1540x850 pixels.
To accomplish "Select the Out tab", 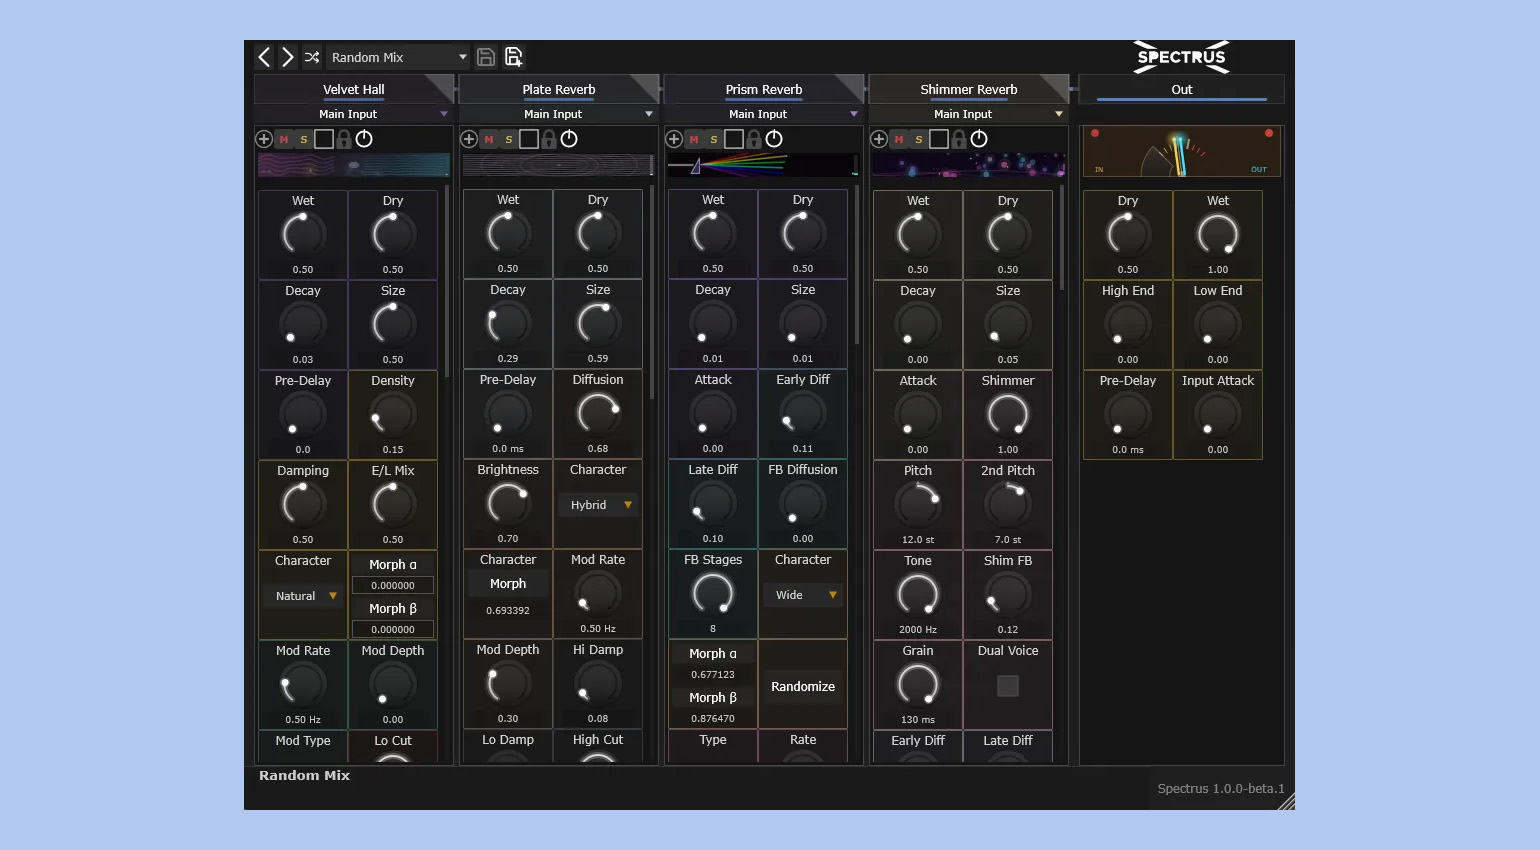I will click(1181, 89).
